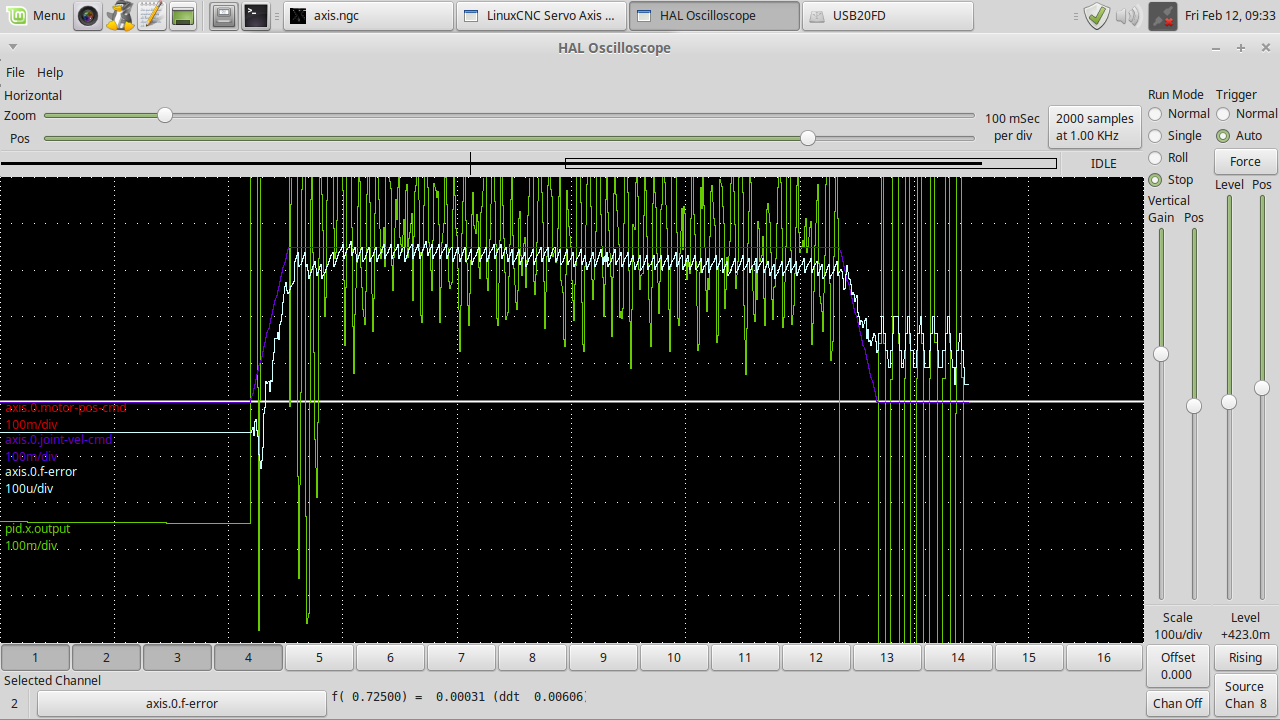This screenshot has height=720, width=1280.
Task: Click the shield update manager tray icon
Action: 1097,16
